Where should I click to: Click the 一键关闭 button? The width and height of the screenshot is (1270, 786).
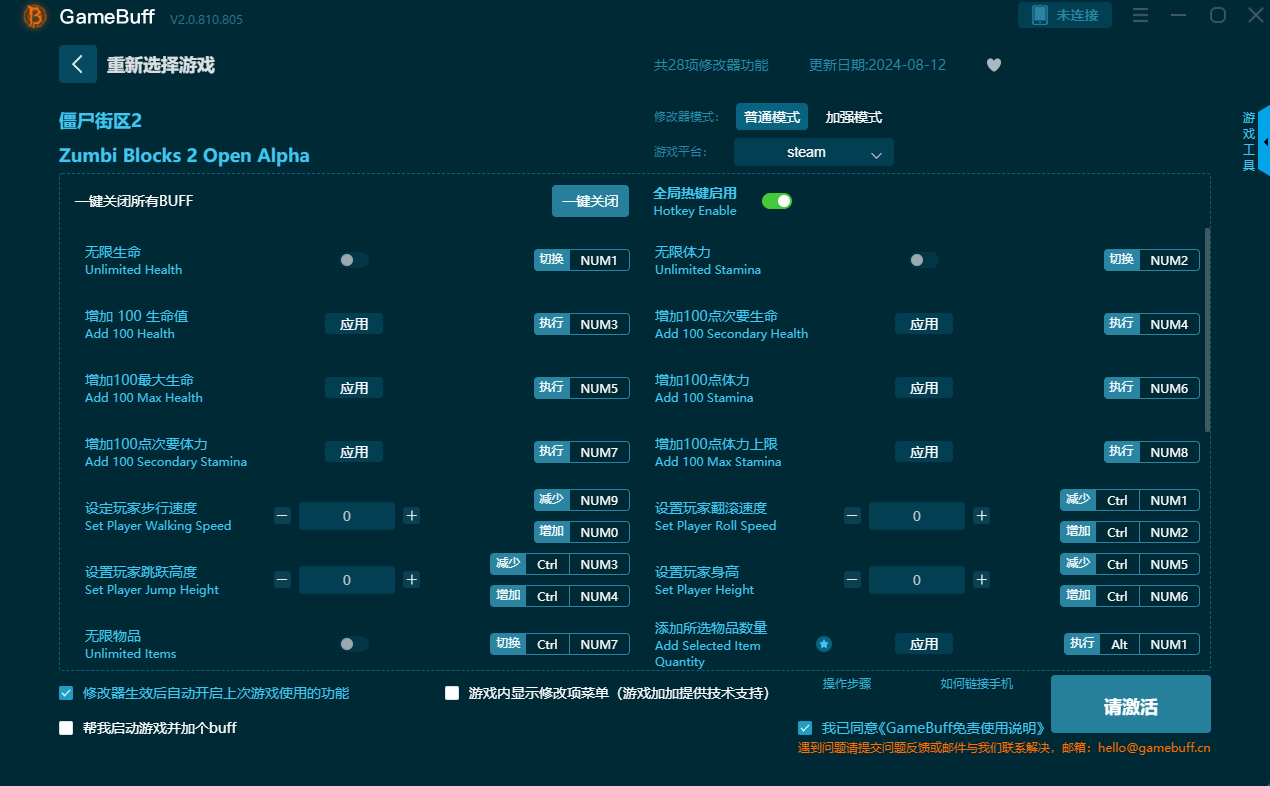tap(590, 201)
